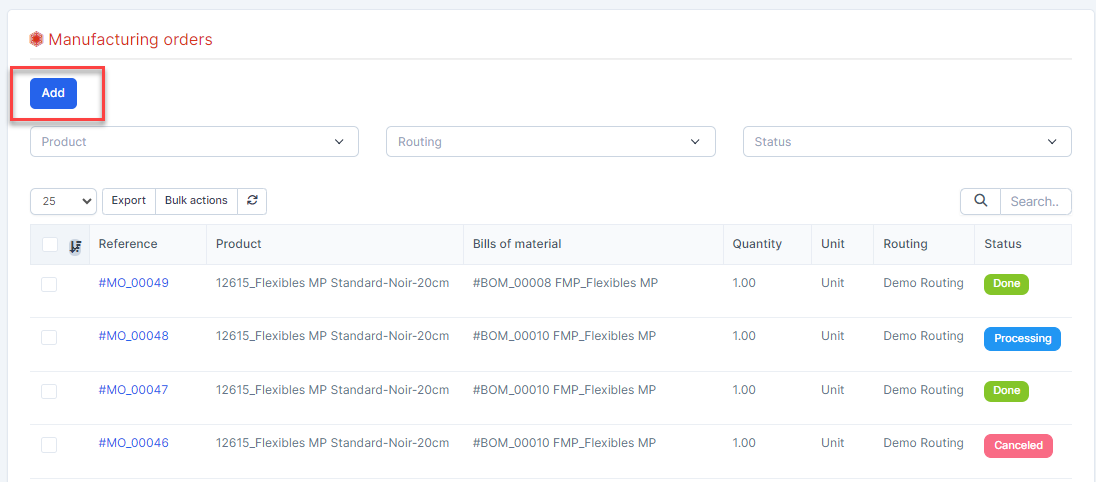The height and width of the screenshot is (482, 1096).
Task: Open the Status filter dropdown
Action: (x=906, y=142)
